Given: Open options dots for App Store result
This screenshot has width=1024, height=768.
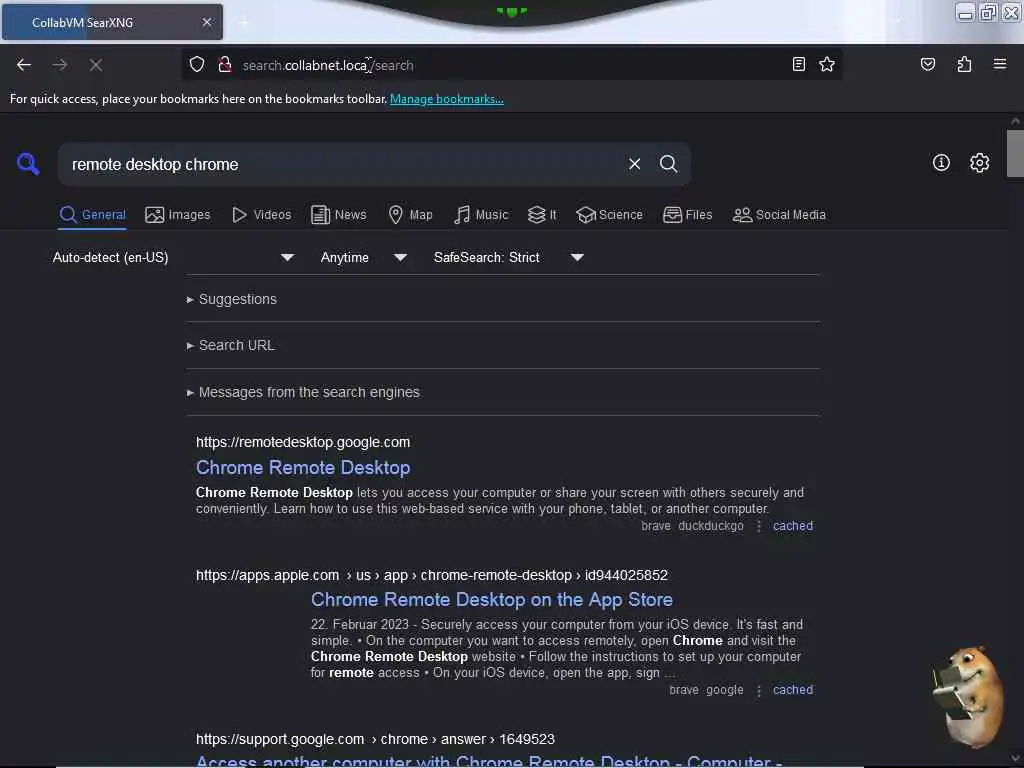Looking at the screenshot, I should 759,690.
